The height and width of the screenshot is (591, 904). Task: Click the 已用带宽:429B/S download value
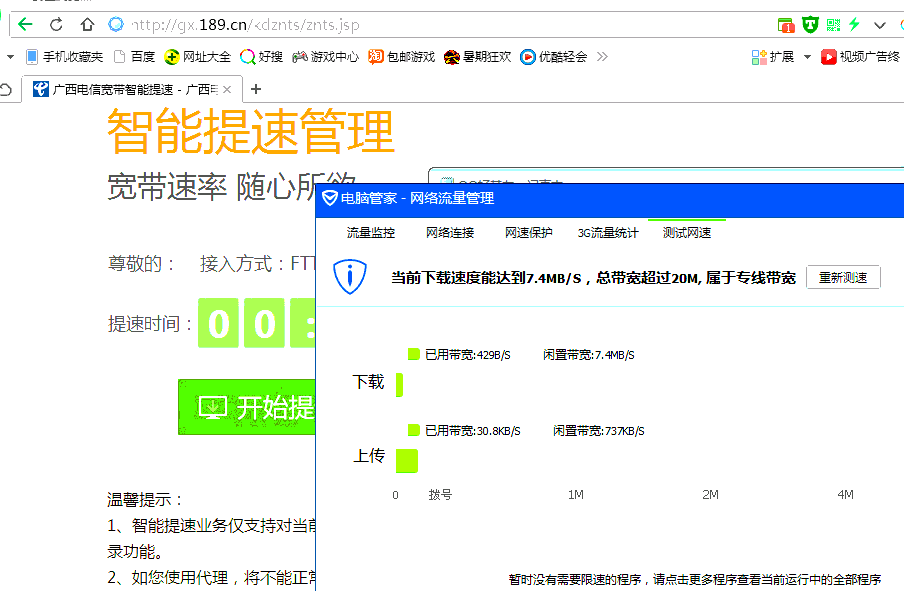(x=468, y=355)
